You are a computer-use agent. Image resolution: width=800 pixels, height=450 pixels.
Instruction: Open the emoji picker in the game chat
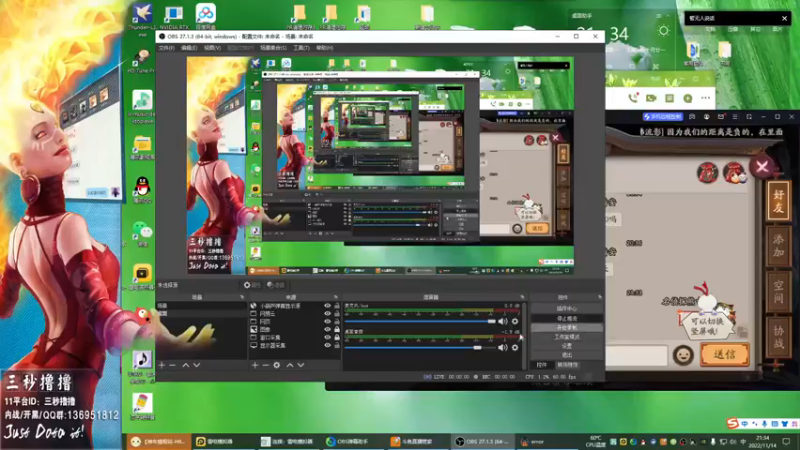(683, 355)
